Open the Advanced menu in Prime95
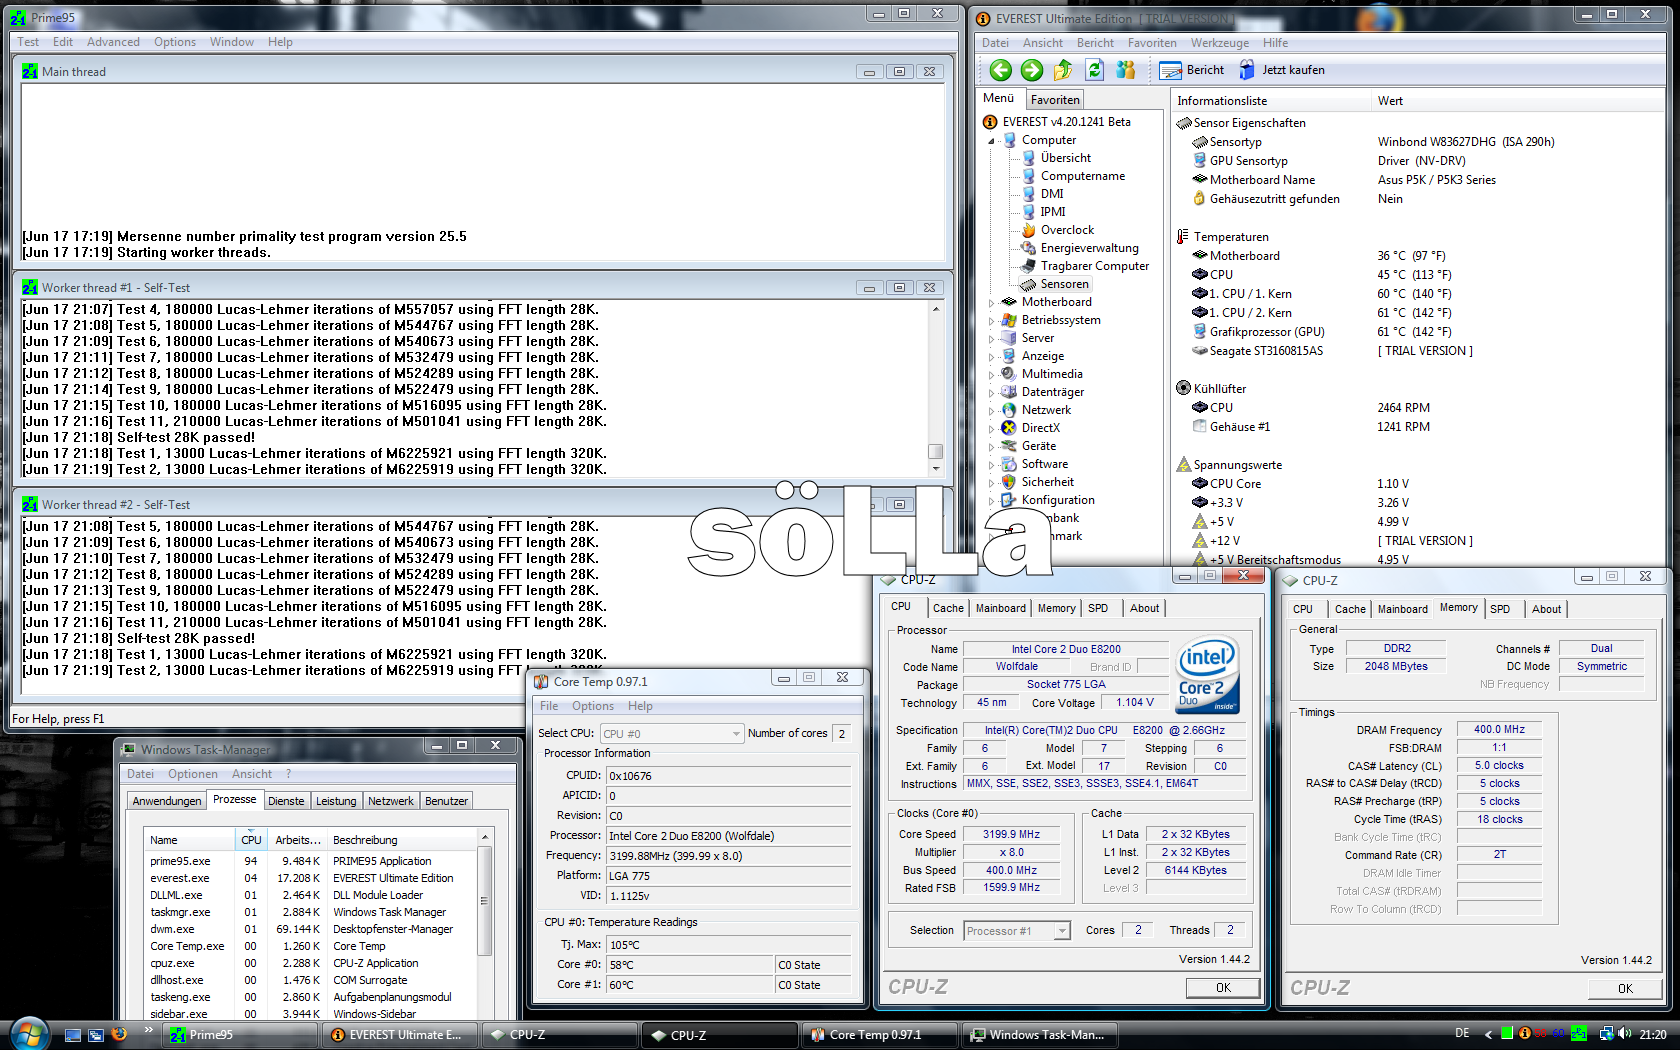The image size is (1680, 1050). [x=113, y=42]
